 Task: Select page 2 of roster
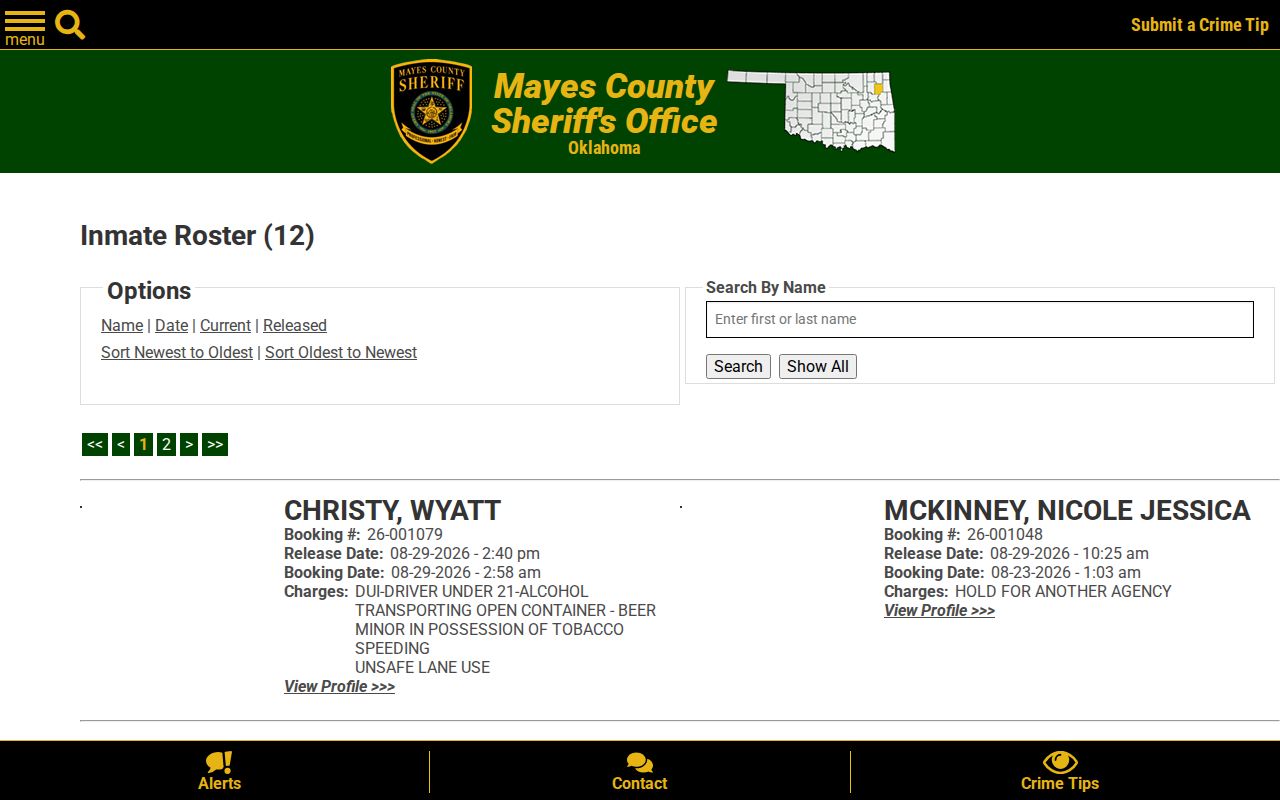[166, 444]
